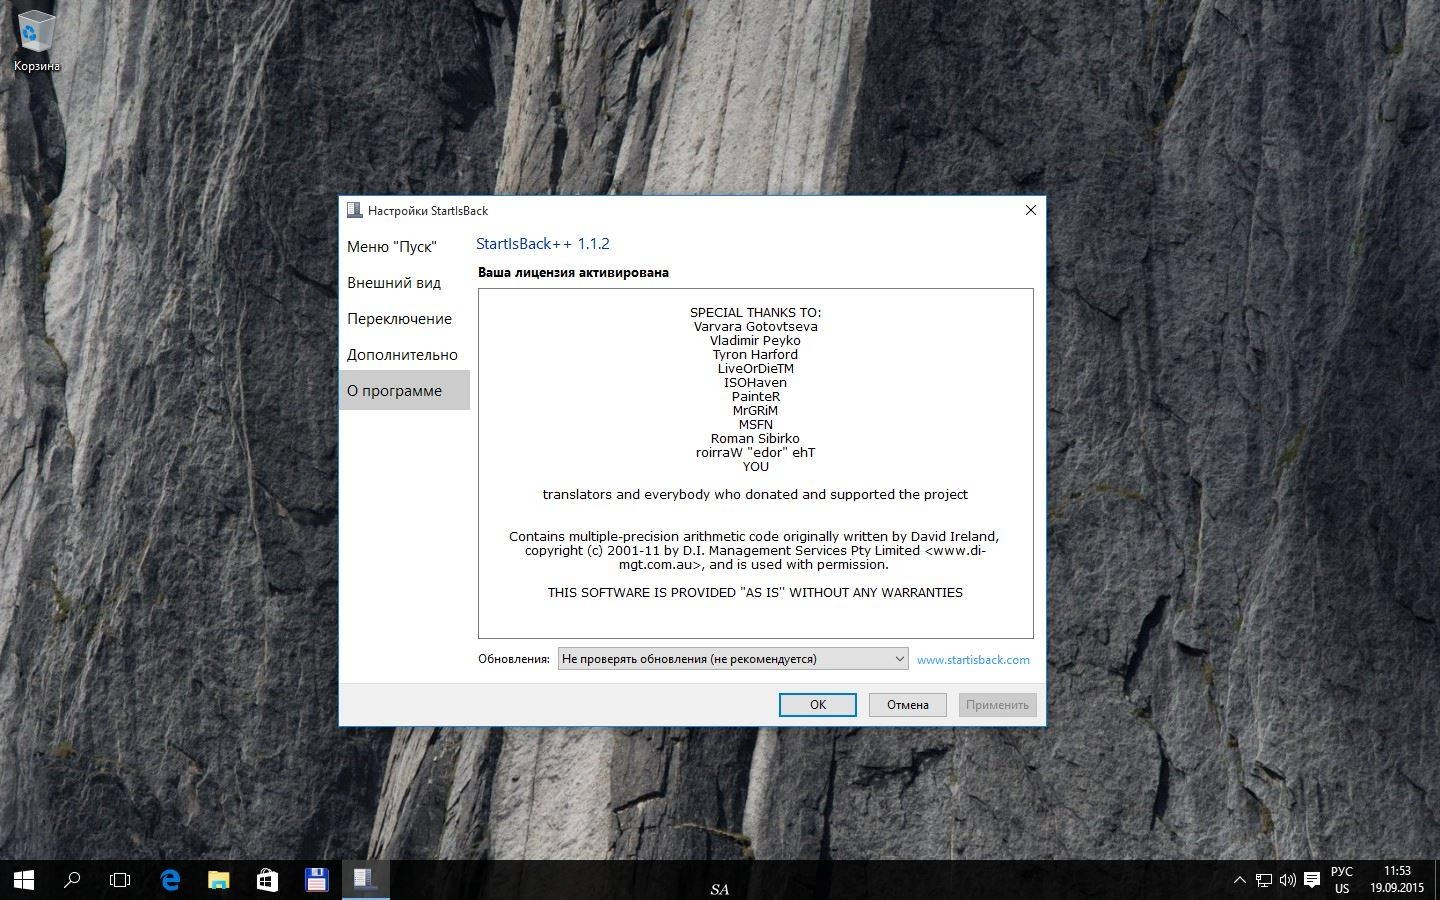The width and height of the screenshot is (1440, 900).
Task: Open Task View on taskbar
Action: [120, 880]
